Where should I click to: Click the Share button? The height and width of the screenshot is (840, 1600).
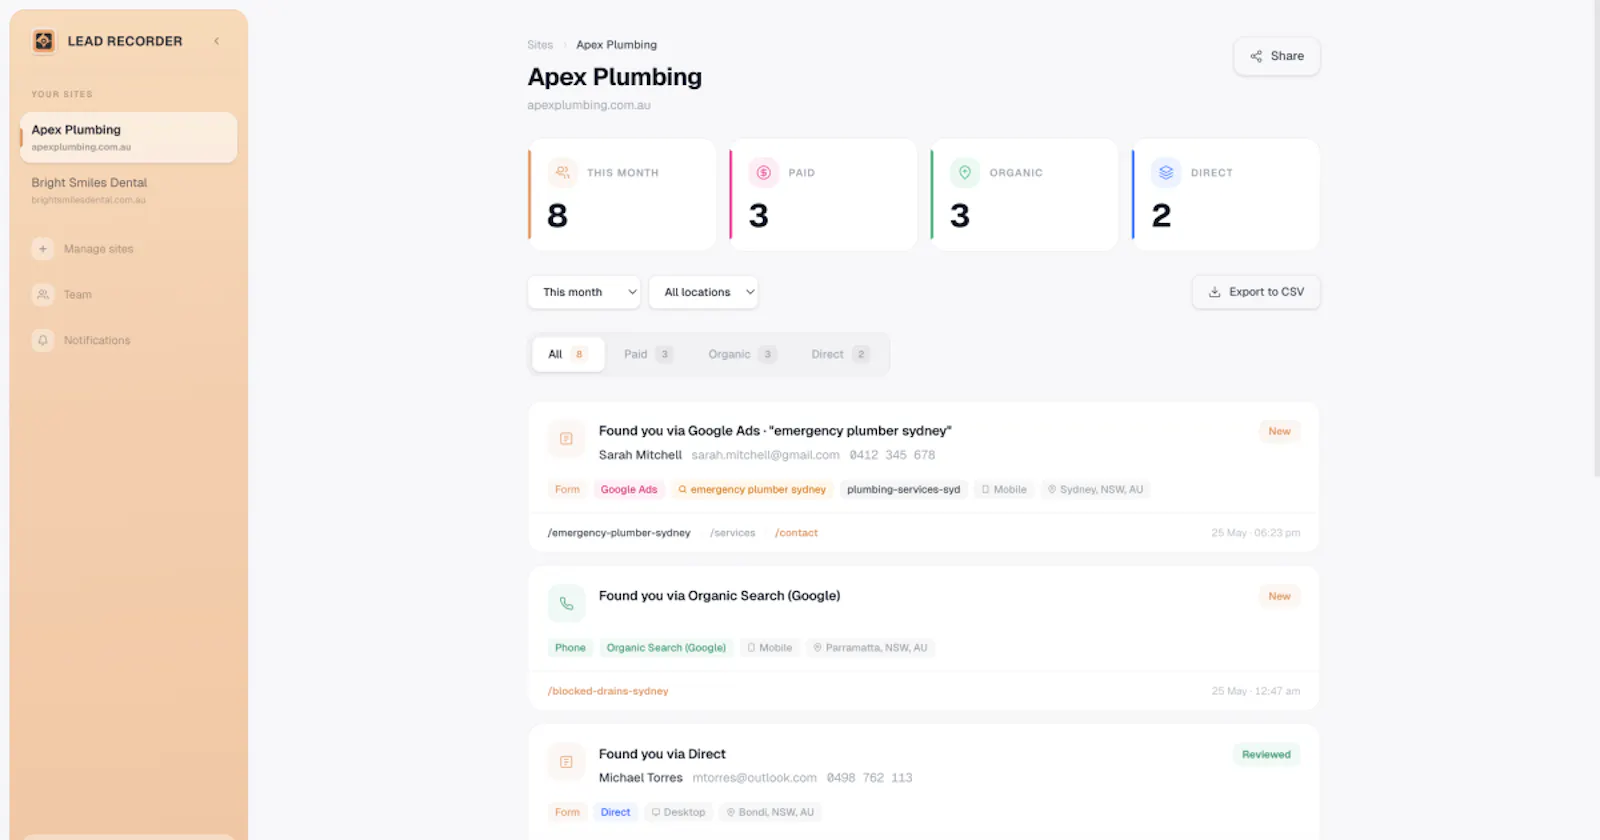click(x=1277, y=56)
